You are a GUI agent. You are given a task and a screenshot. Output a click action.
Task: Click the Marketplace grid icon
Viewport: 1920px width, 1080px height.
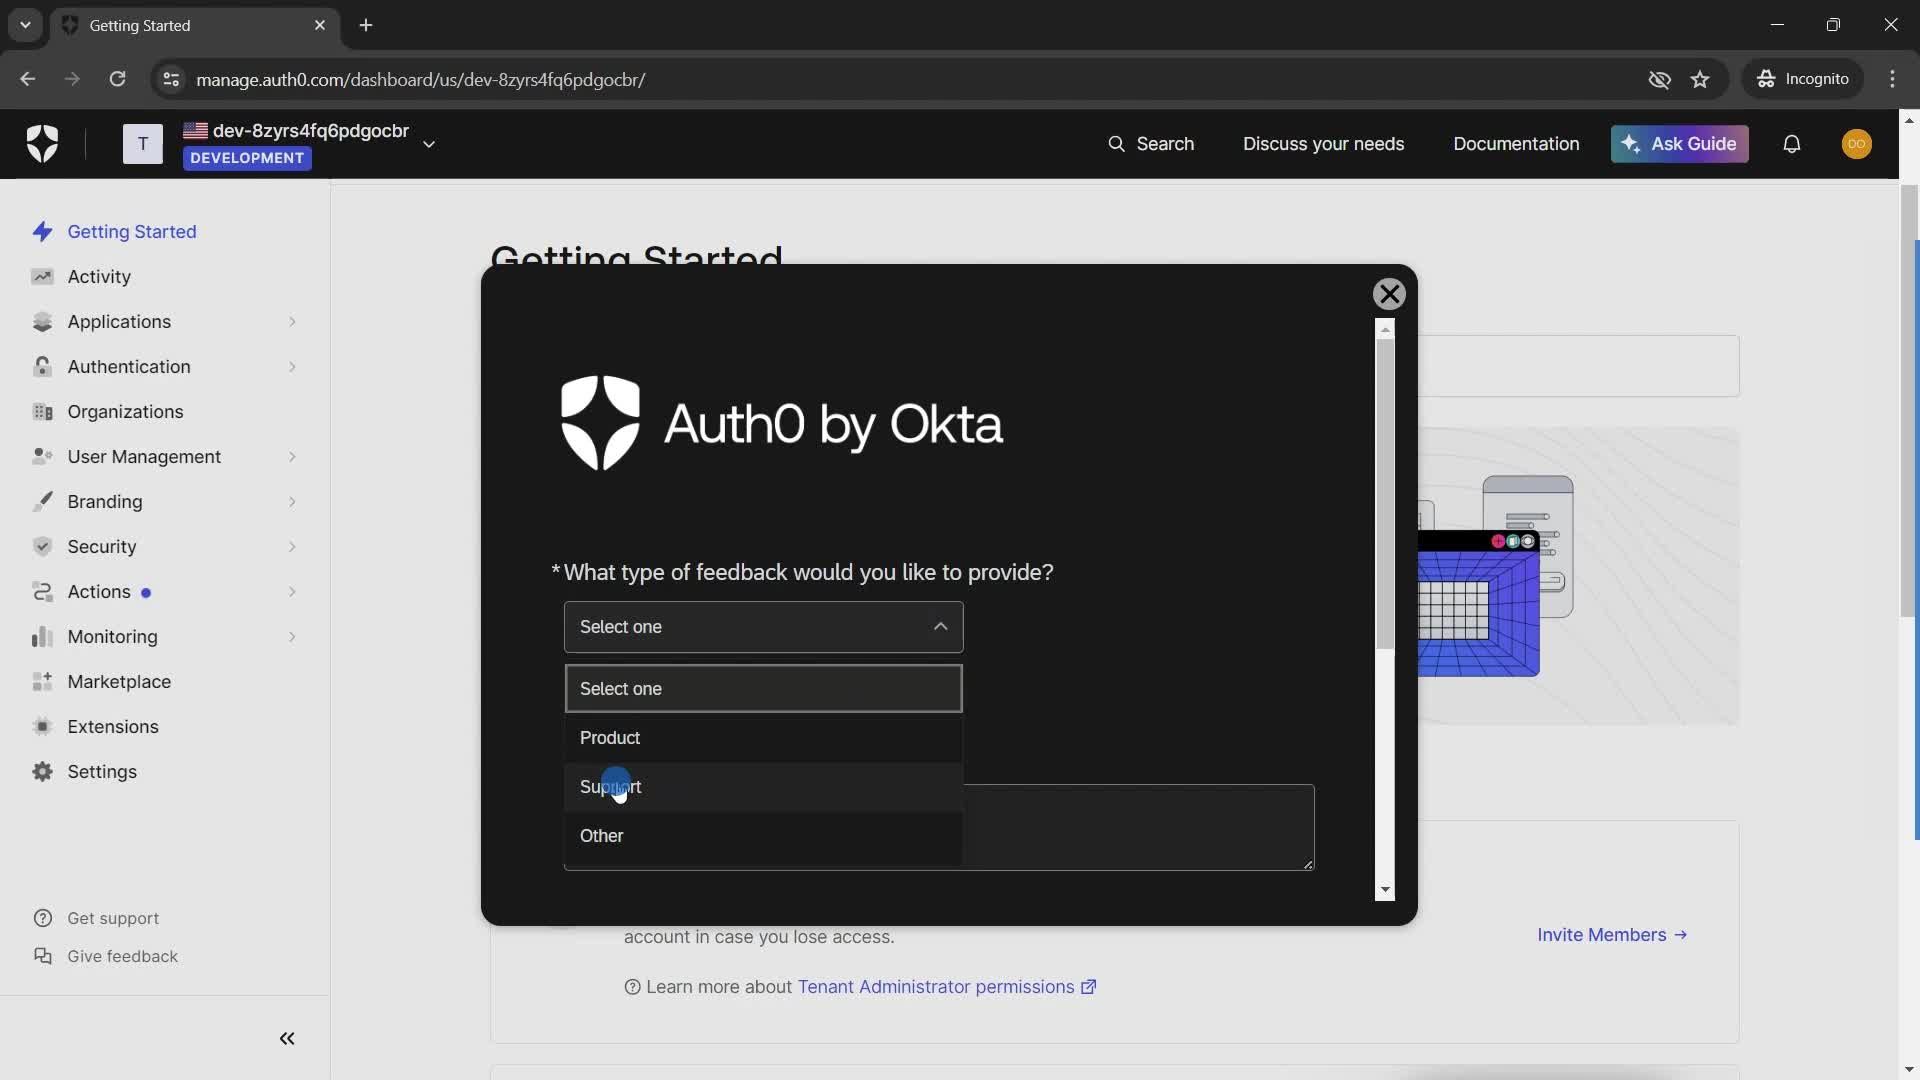tap(42, 682)
